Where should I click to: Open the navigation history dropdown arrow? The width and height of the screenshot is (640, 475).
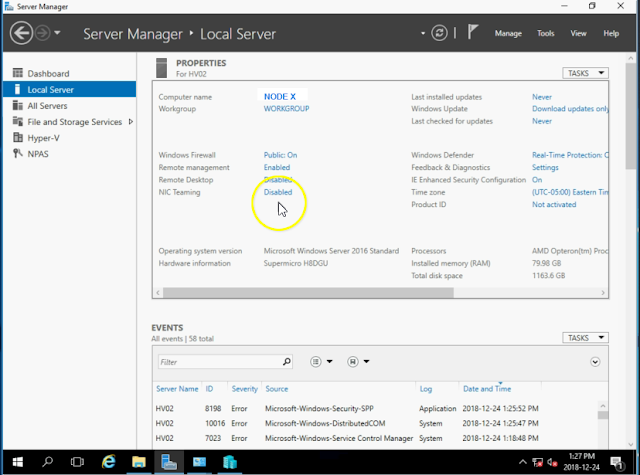[57, 33]
